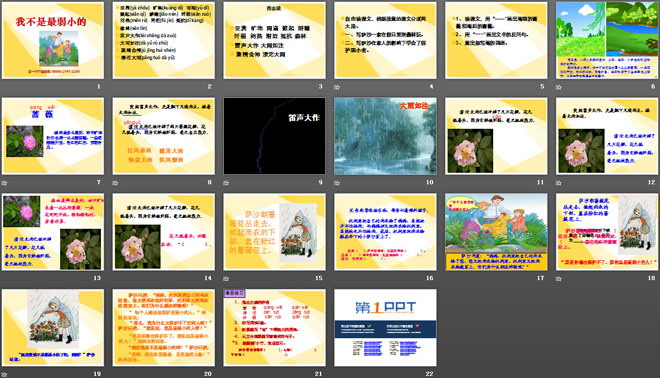This screenshot has height=378, width=660.
Task: Open slide 3 word reading list
Action: 274,40
